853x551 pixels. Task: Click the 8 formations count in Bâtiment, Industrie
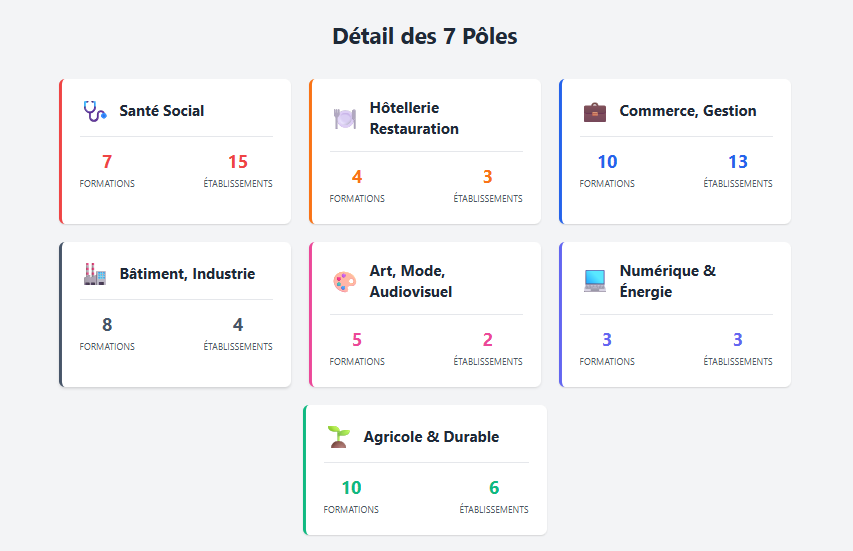[x=107, y=325]
